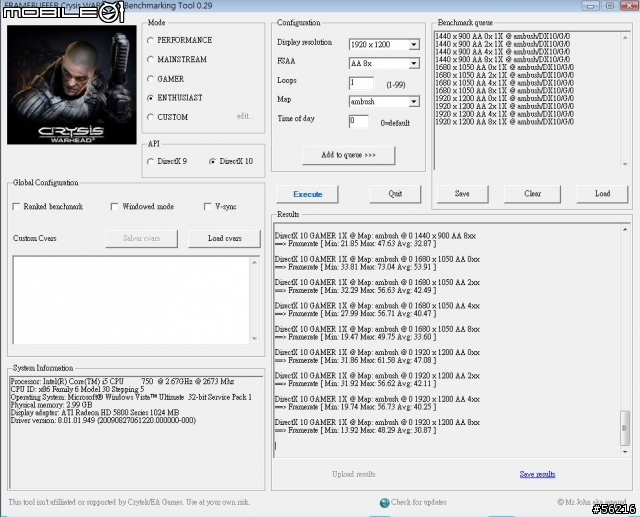Select queue entry 1920 x 1200 AA 0x

(504, 98)
